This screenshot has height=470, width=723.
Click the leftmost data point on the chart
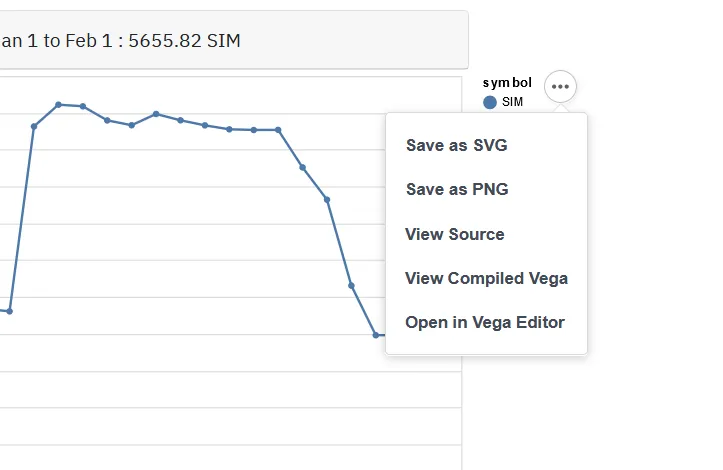9,311
